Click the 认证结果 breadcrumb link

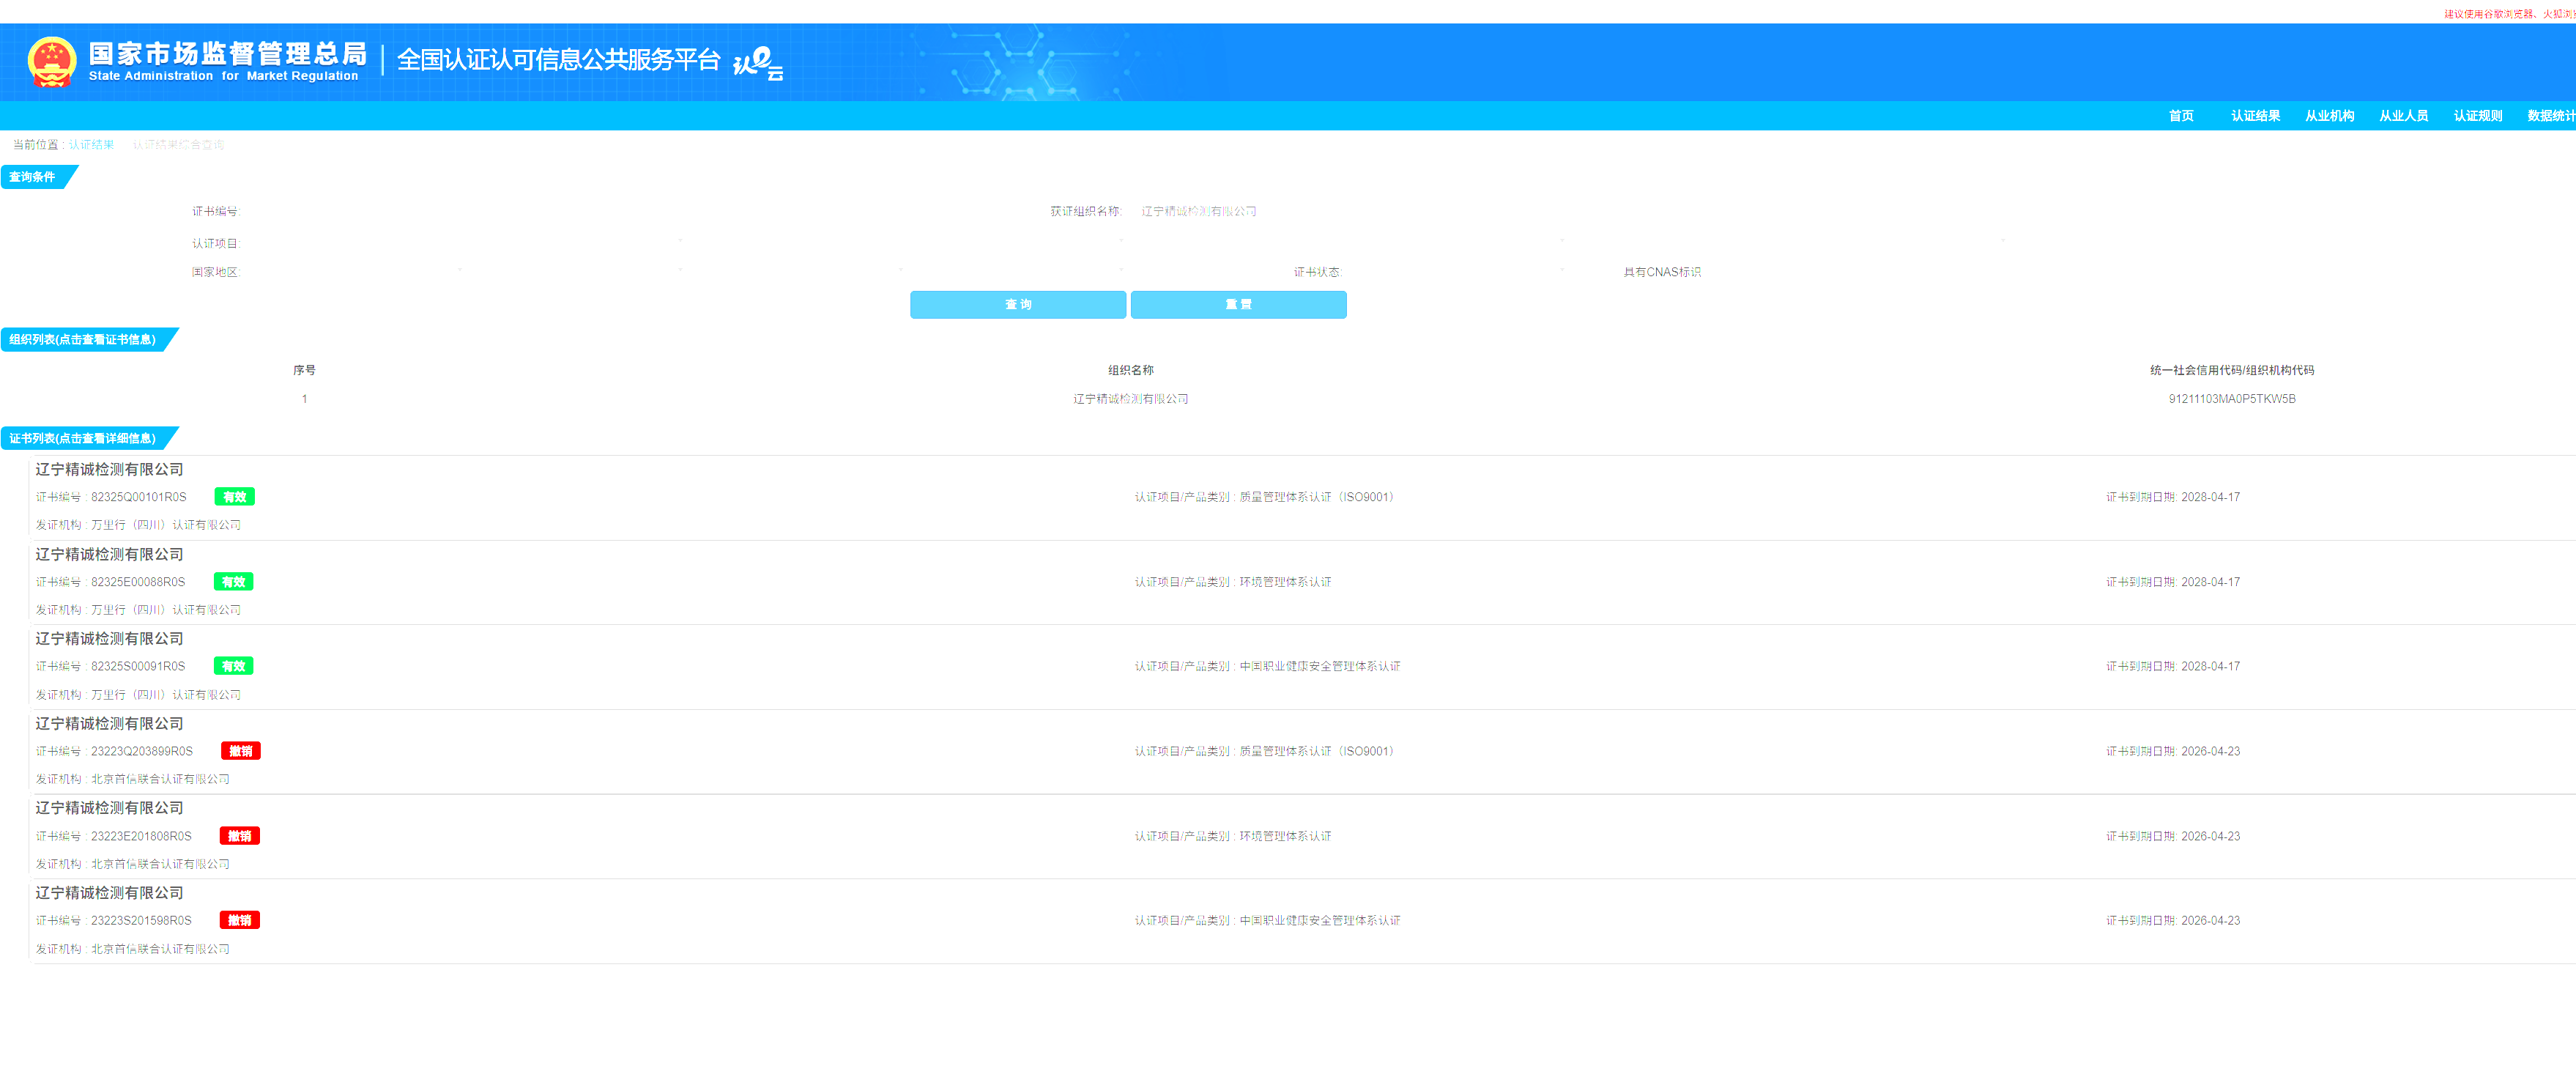92,145
